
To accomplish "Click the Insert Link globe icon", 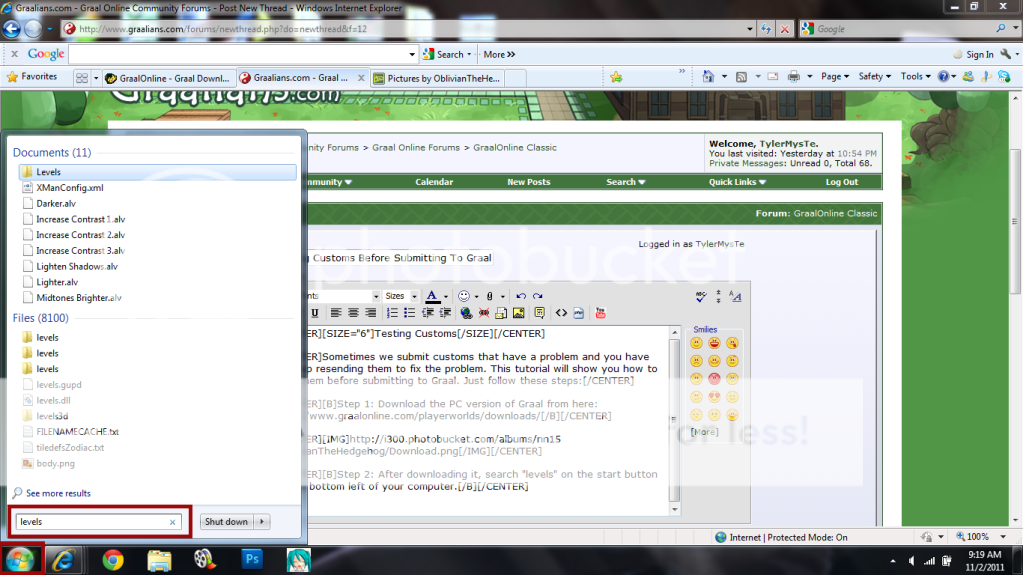I will pyautogui.click(x=466, y=313).
